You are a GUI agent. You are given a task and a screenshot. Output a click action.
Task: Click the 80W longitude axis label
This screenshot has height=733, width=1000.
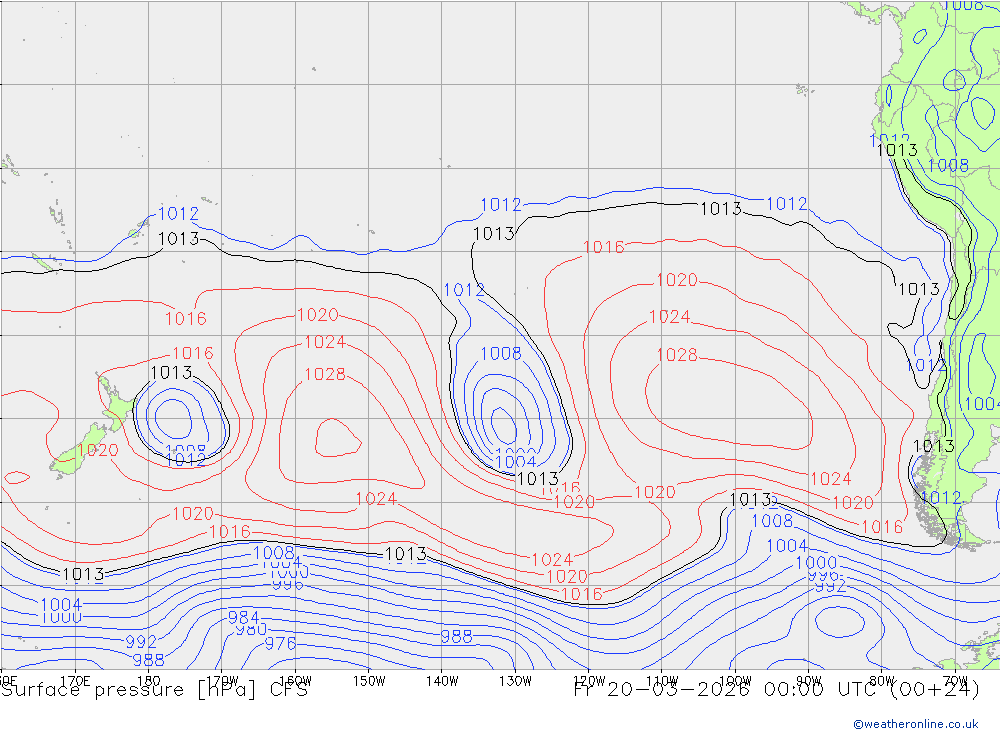coord(882,680)
